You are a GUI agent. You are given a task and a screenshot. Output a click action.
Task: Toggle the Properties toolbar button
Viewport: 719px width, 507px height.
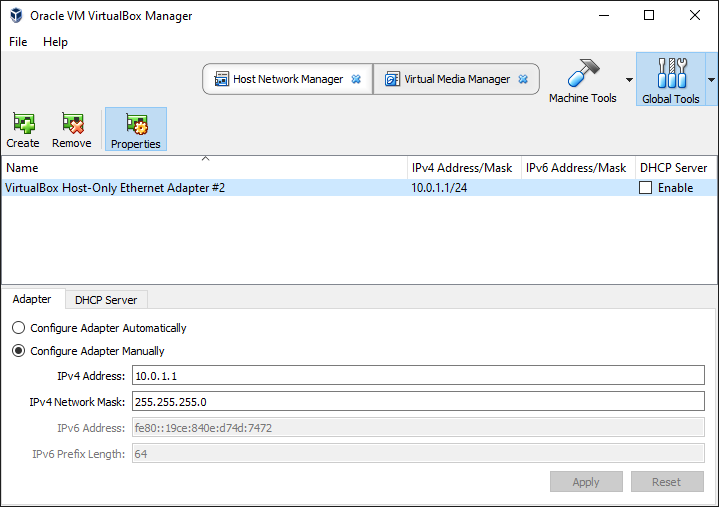pos(136,130)
